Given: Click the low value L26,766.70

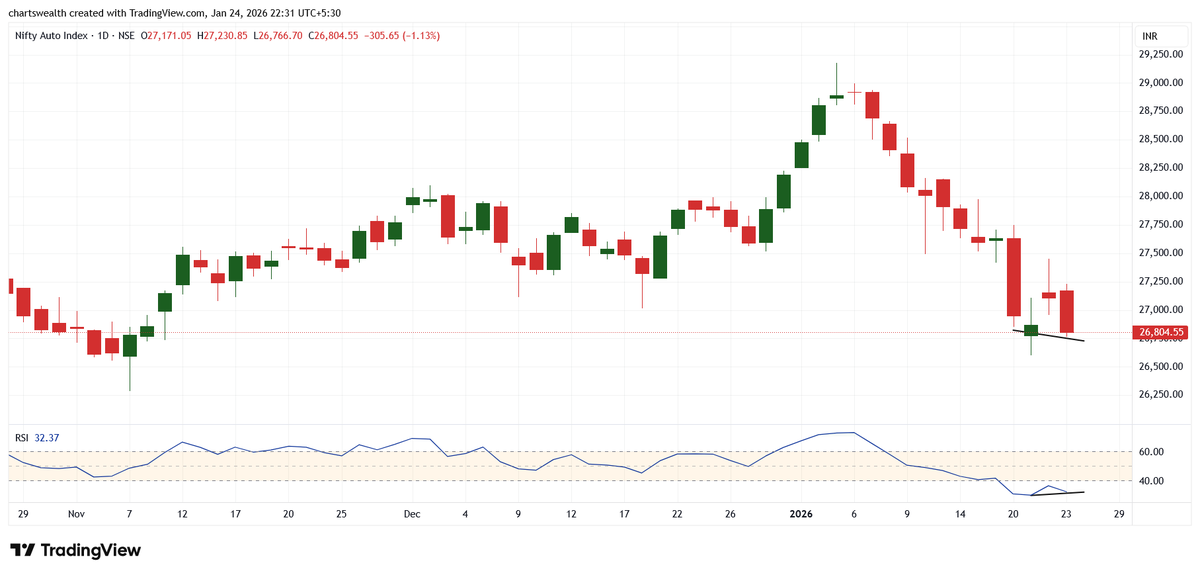Looking at the screenshot, I should 279,36.
